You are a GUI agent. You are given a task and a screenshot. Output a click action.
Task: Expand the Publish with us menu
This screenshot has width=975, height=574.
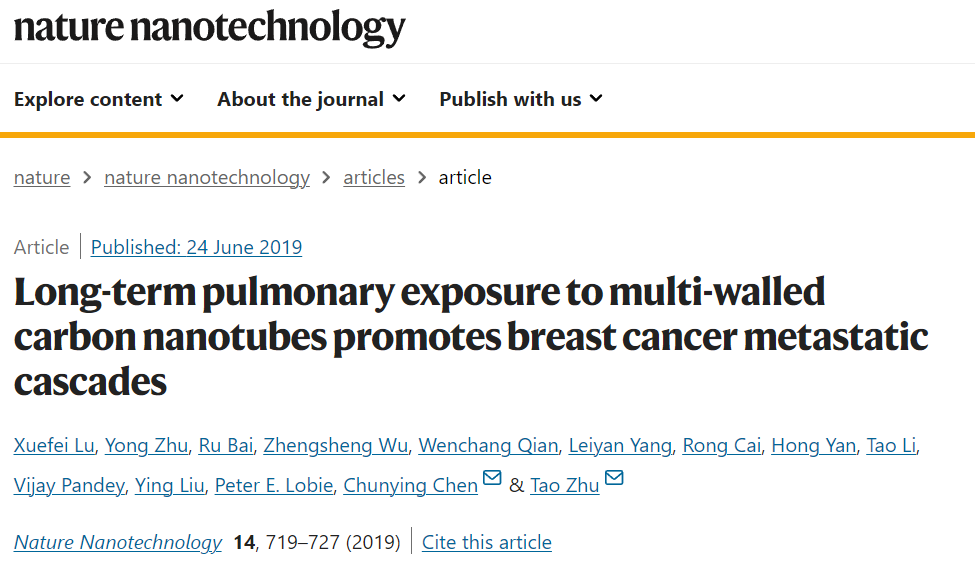[x=521, y=99]
